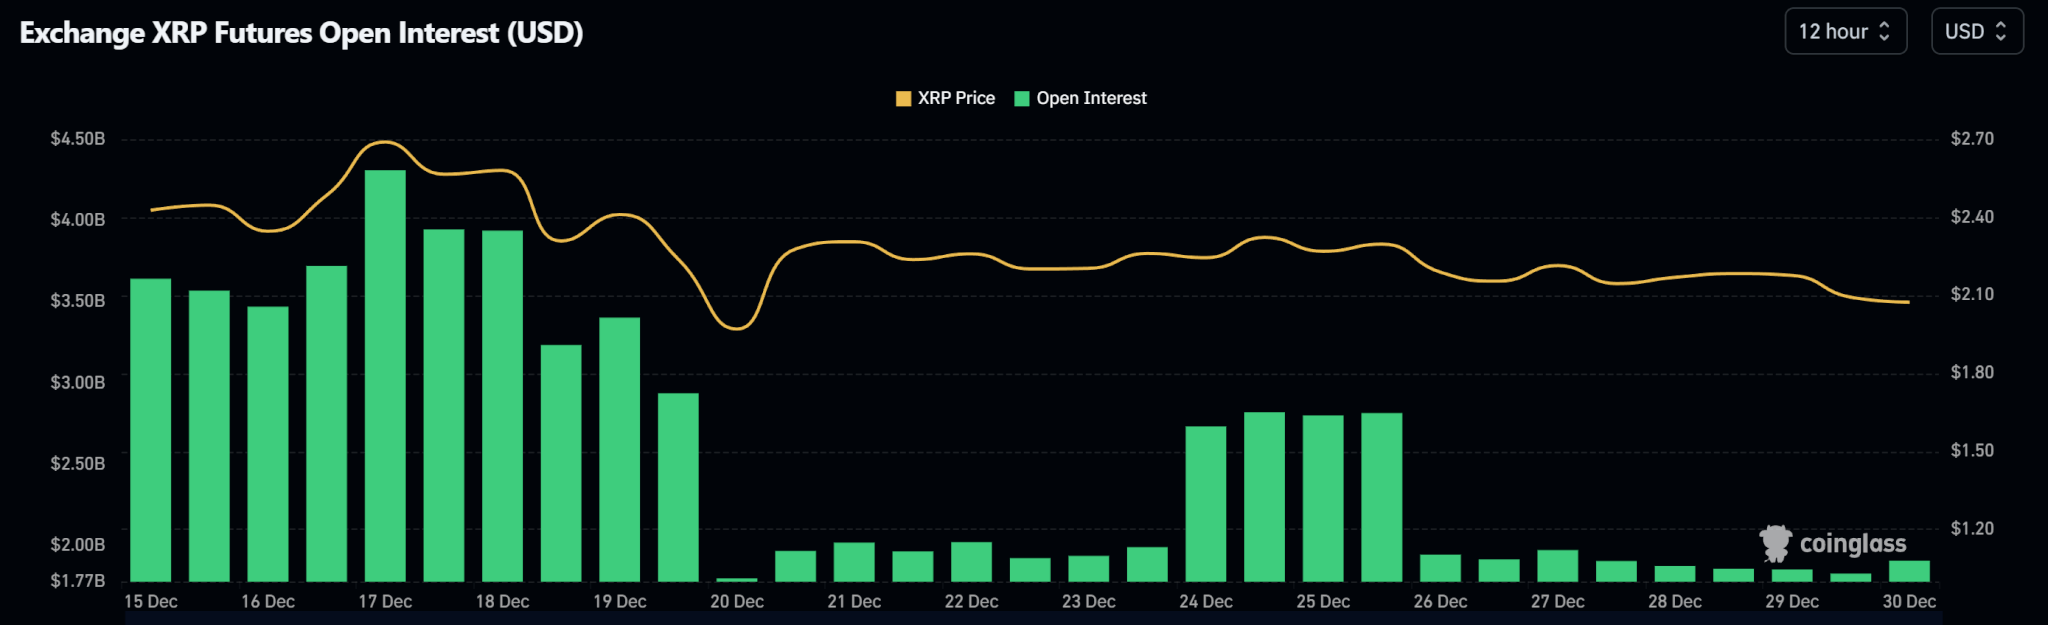Viewport: 2048px width, 625px height.
Task: Click the price line dip at 20 Dec
Action: pyautogui.click(x=737, y=328)
